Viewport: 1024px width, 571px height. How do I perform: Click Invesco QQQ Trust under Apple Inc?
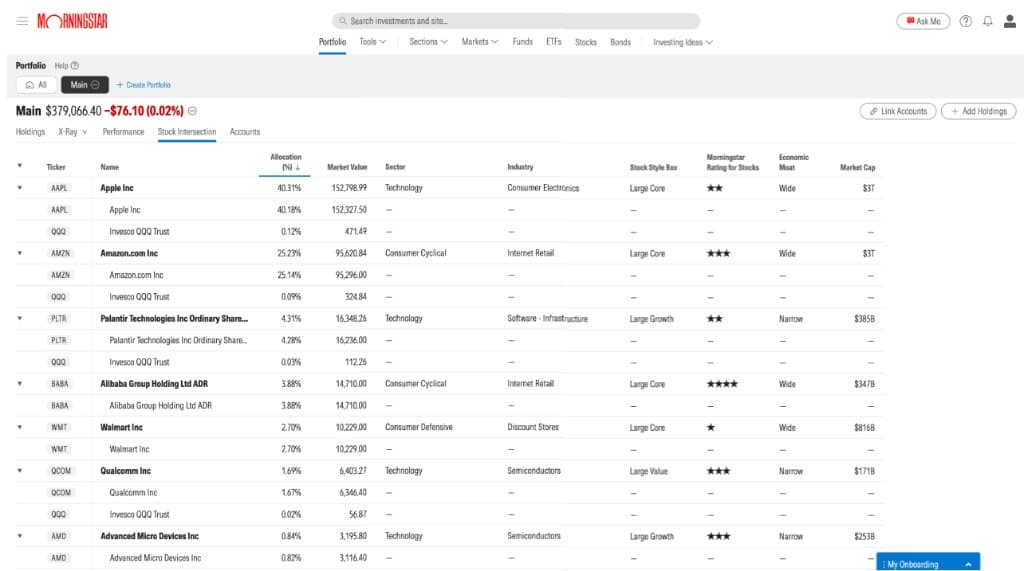click(x=139, y=232)
